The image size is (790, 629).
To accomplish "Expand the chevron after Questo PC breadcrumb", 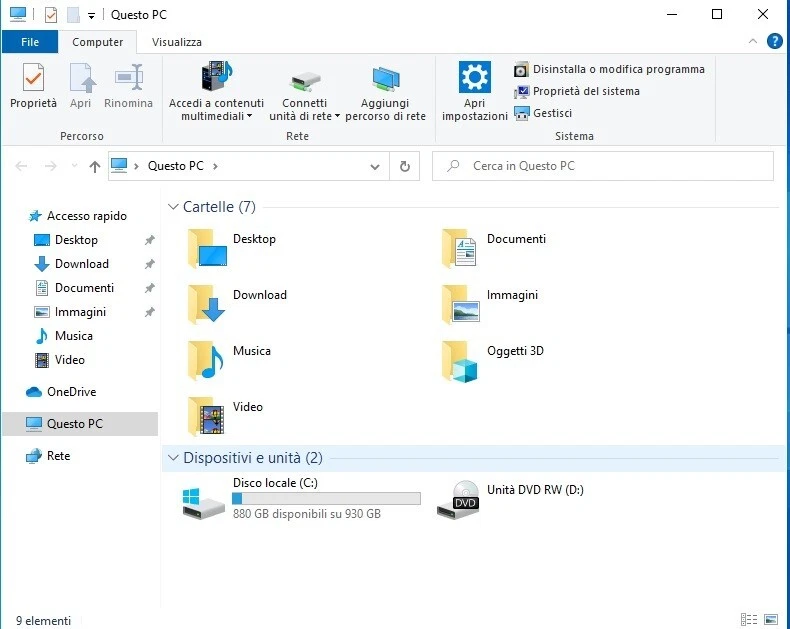I will (x=215, y=166).
